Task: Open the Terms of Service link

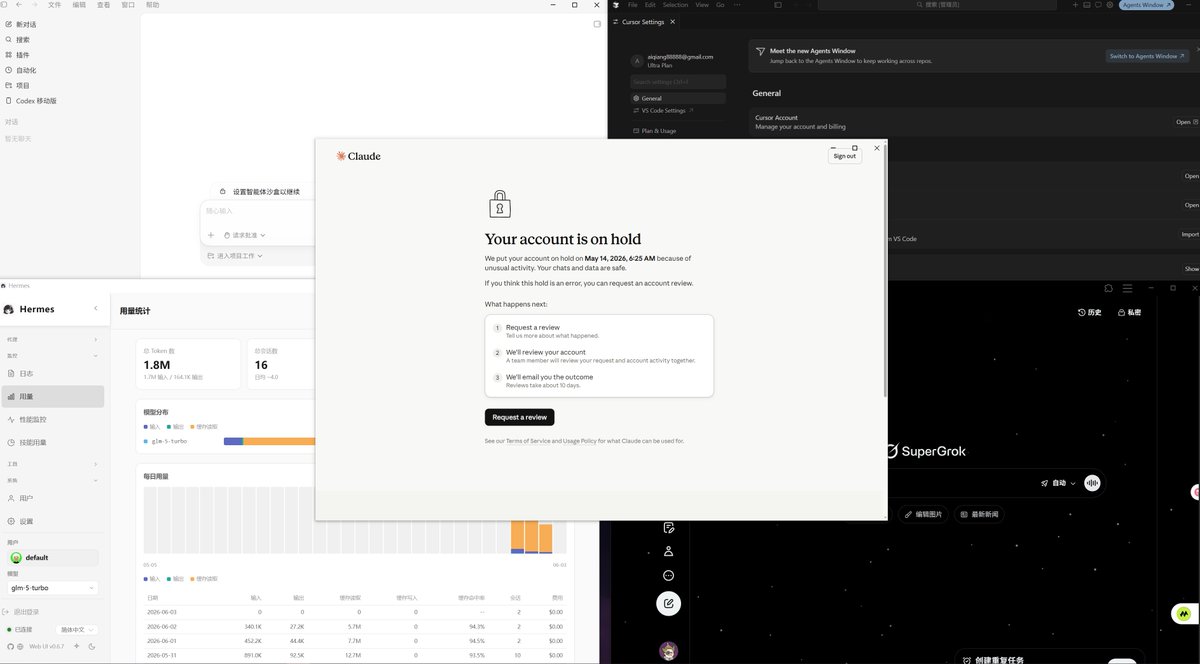Action: (x=528, y=441)
